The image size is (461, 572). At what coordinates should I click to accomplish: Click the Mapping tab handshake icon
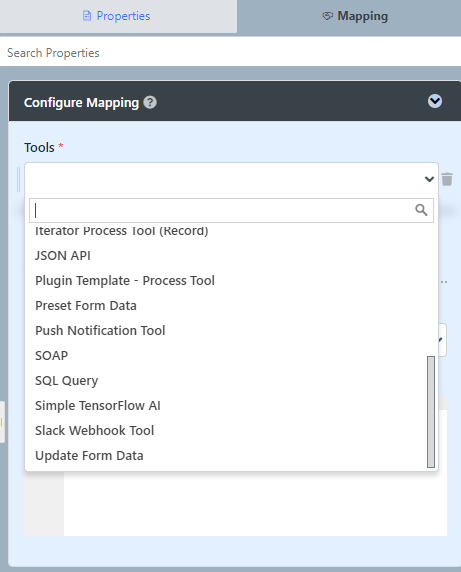[x=328, y=16]
